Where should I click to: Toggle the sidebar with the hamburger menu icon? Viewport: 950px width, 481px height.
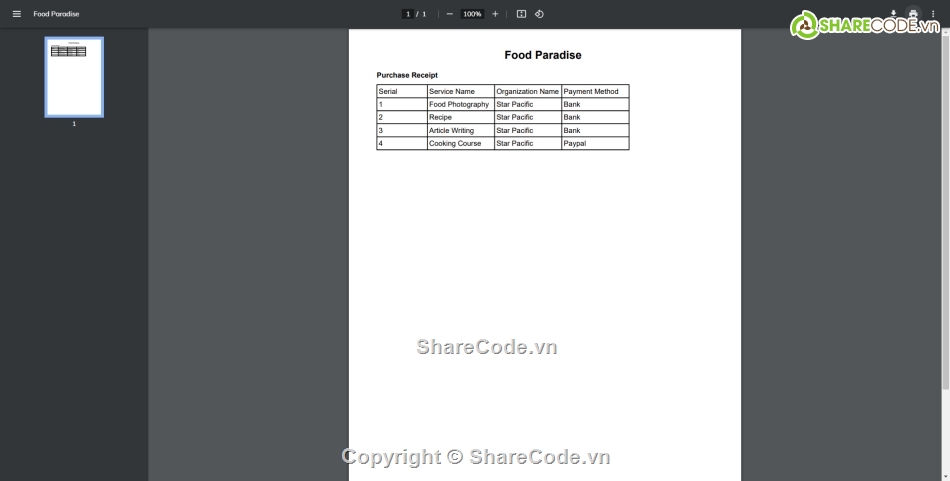[16, 14]
